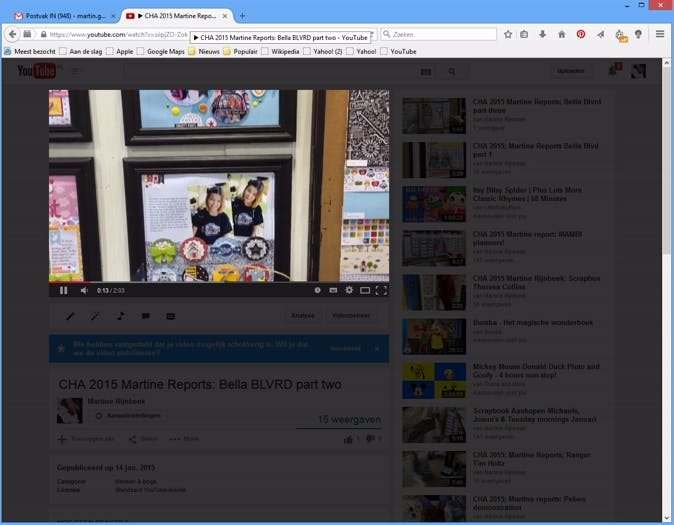Viewport: 674px width, 525px height.
Task: Open suggested video Ranger Tim Holtz
Action: coord(532,459)
